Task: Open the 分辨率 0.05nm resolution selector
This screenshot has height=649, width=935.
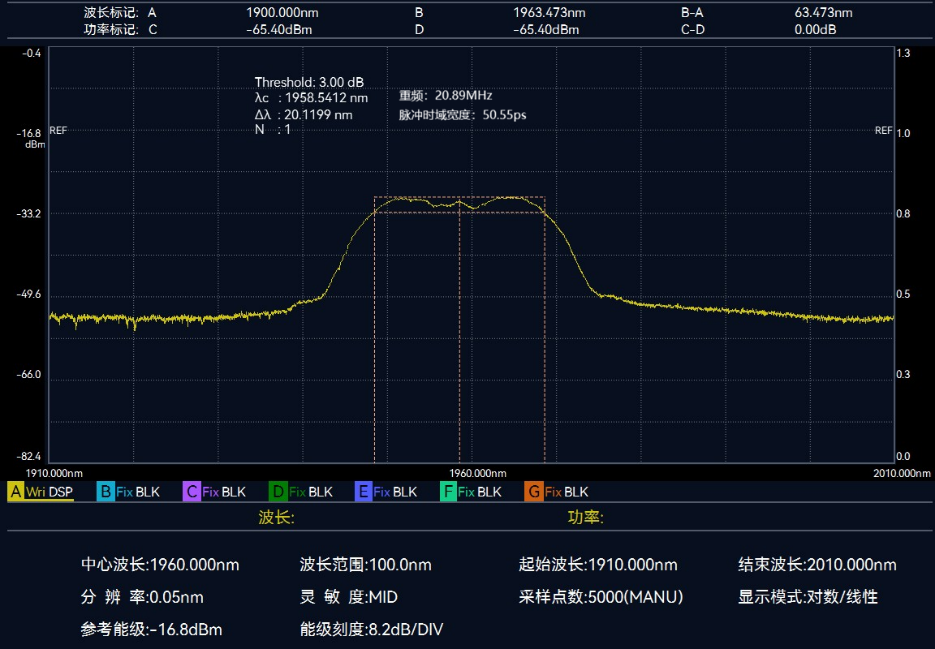Action: pyautogui.click(x=142, y=597)
